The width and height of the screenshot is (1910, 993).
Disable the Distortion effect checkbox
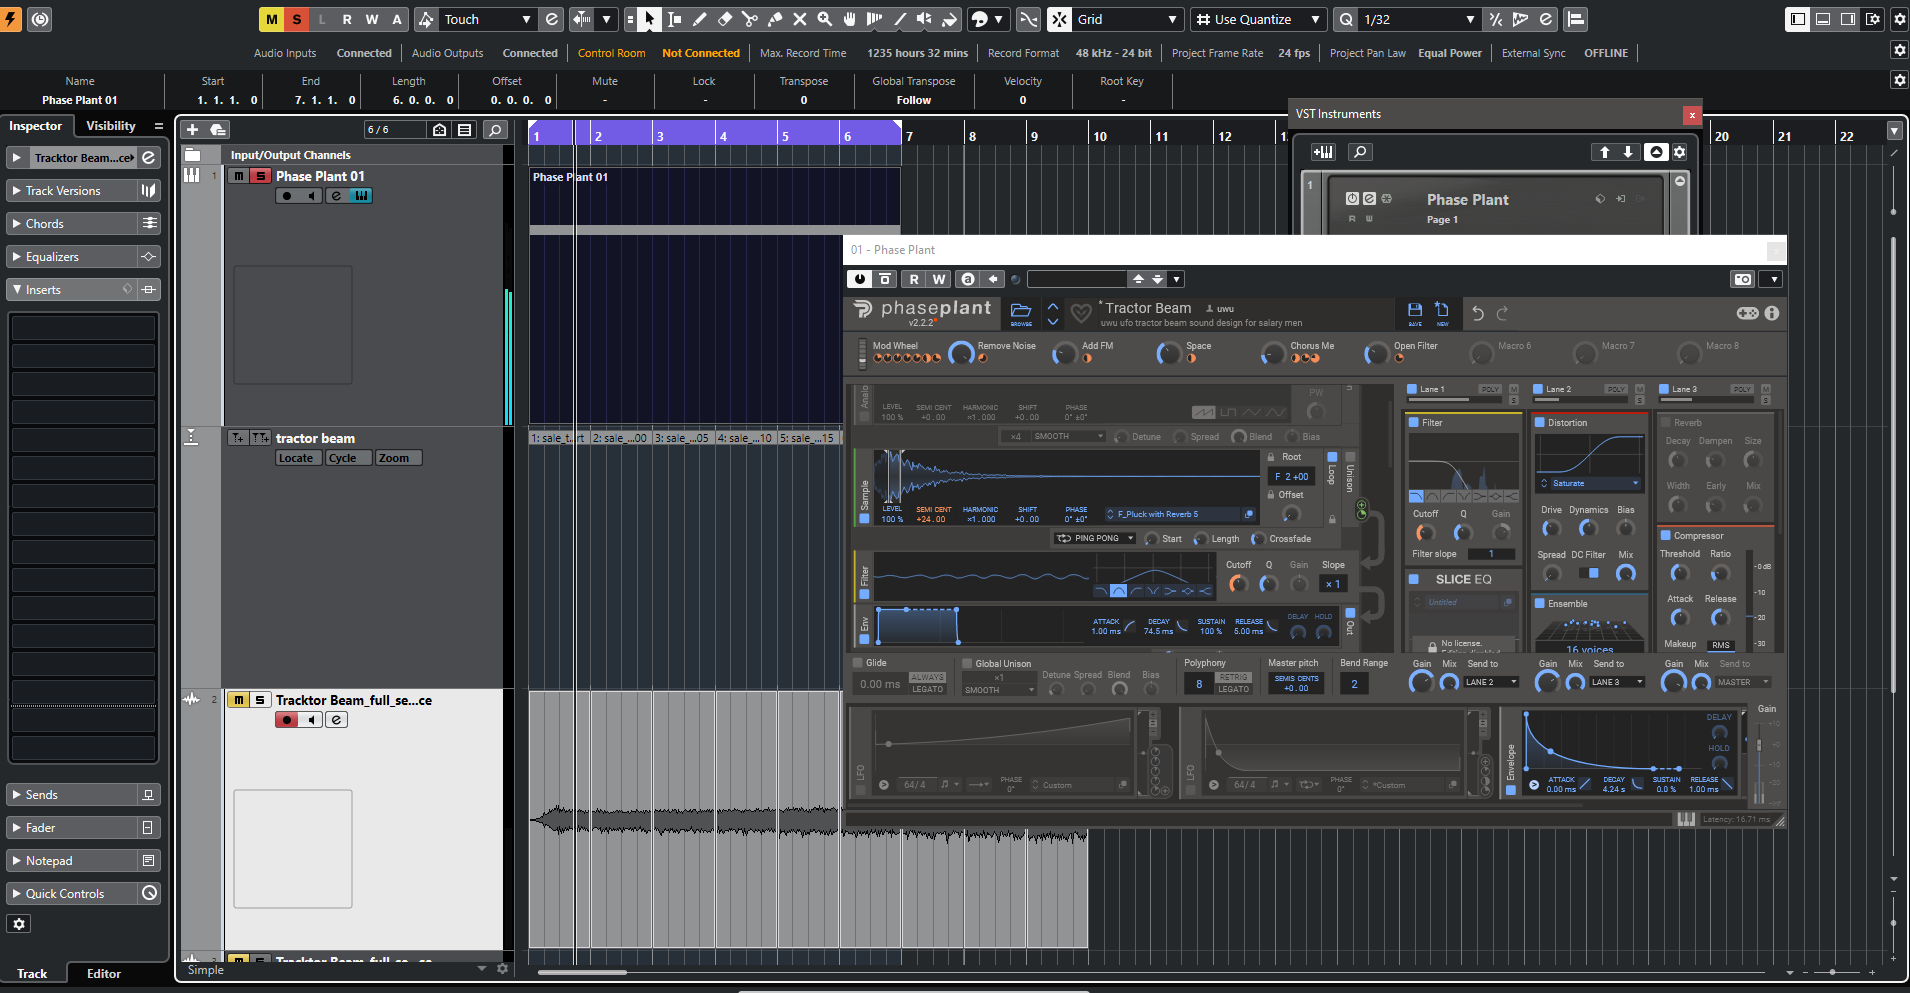(x=1540, y=422)
